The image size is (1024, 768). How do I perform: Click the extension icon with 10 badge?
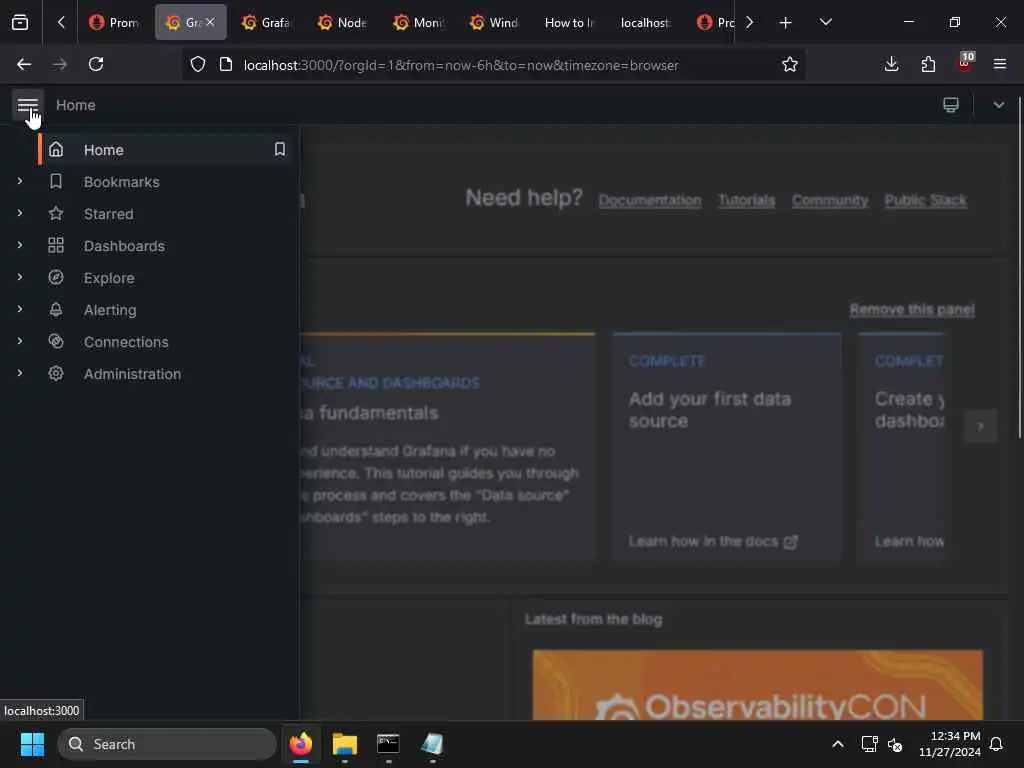[965, 63]
